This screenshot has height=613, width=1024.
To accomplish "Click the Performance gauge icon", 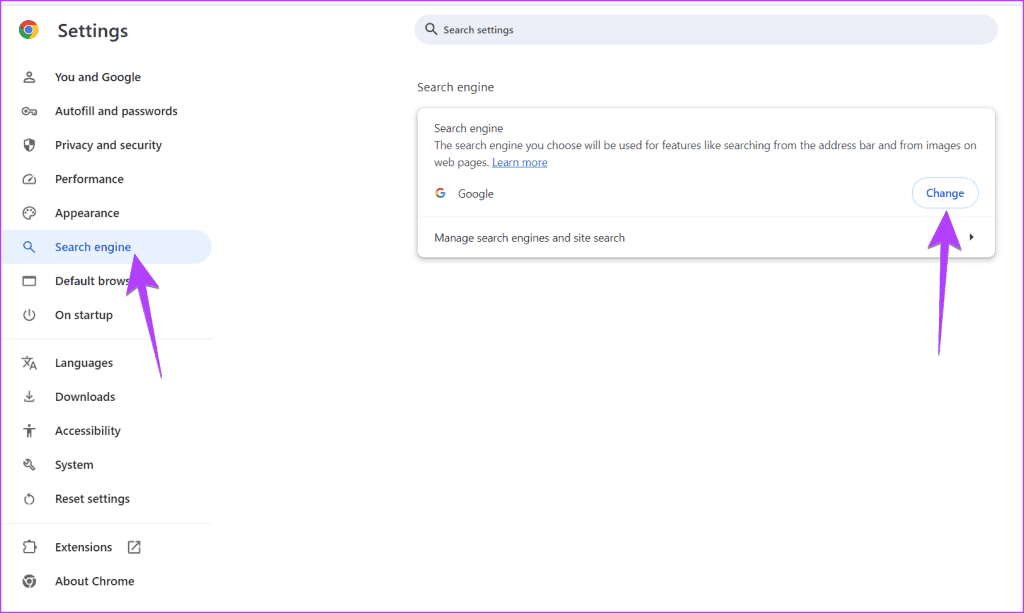I will (x=29, y=179).
